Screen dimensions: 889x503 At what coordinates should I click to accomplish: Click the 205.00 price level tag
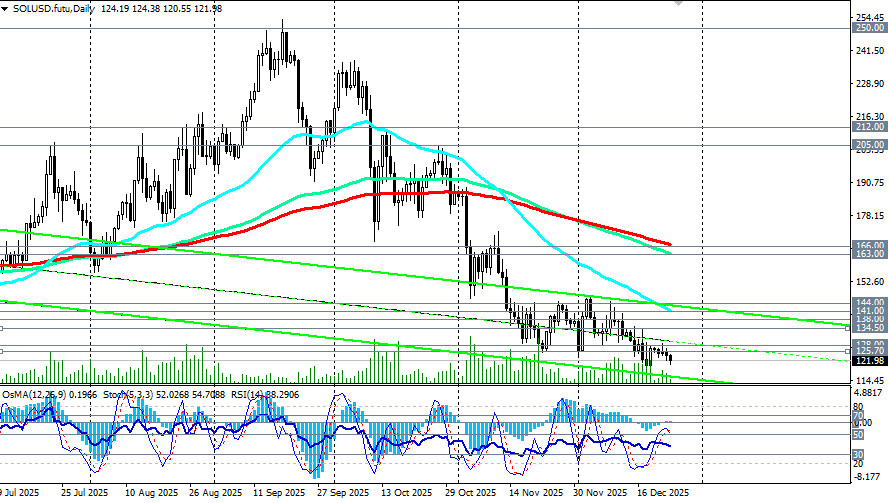pyautogui.click(x=869, y=145)
